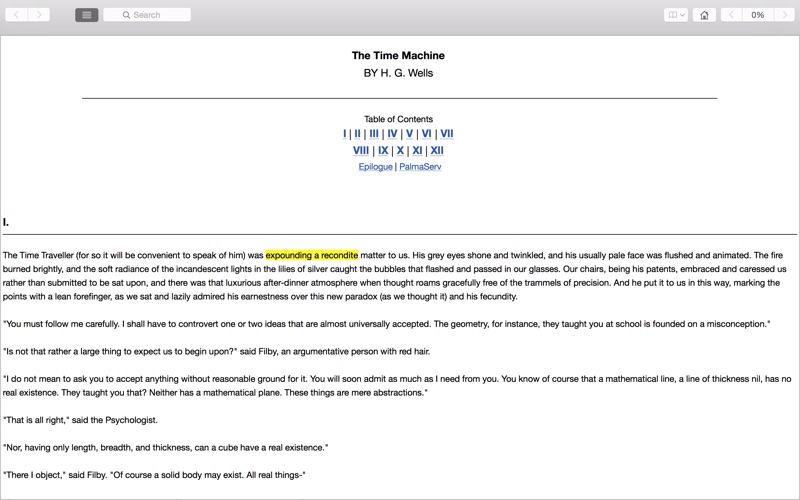800x500 pixels.
Task: Open chapter XII link
Action: (x=437, y=151)
